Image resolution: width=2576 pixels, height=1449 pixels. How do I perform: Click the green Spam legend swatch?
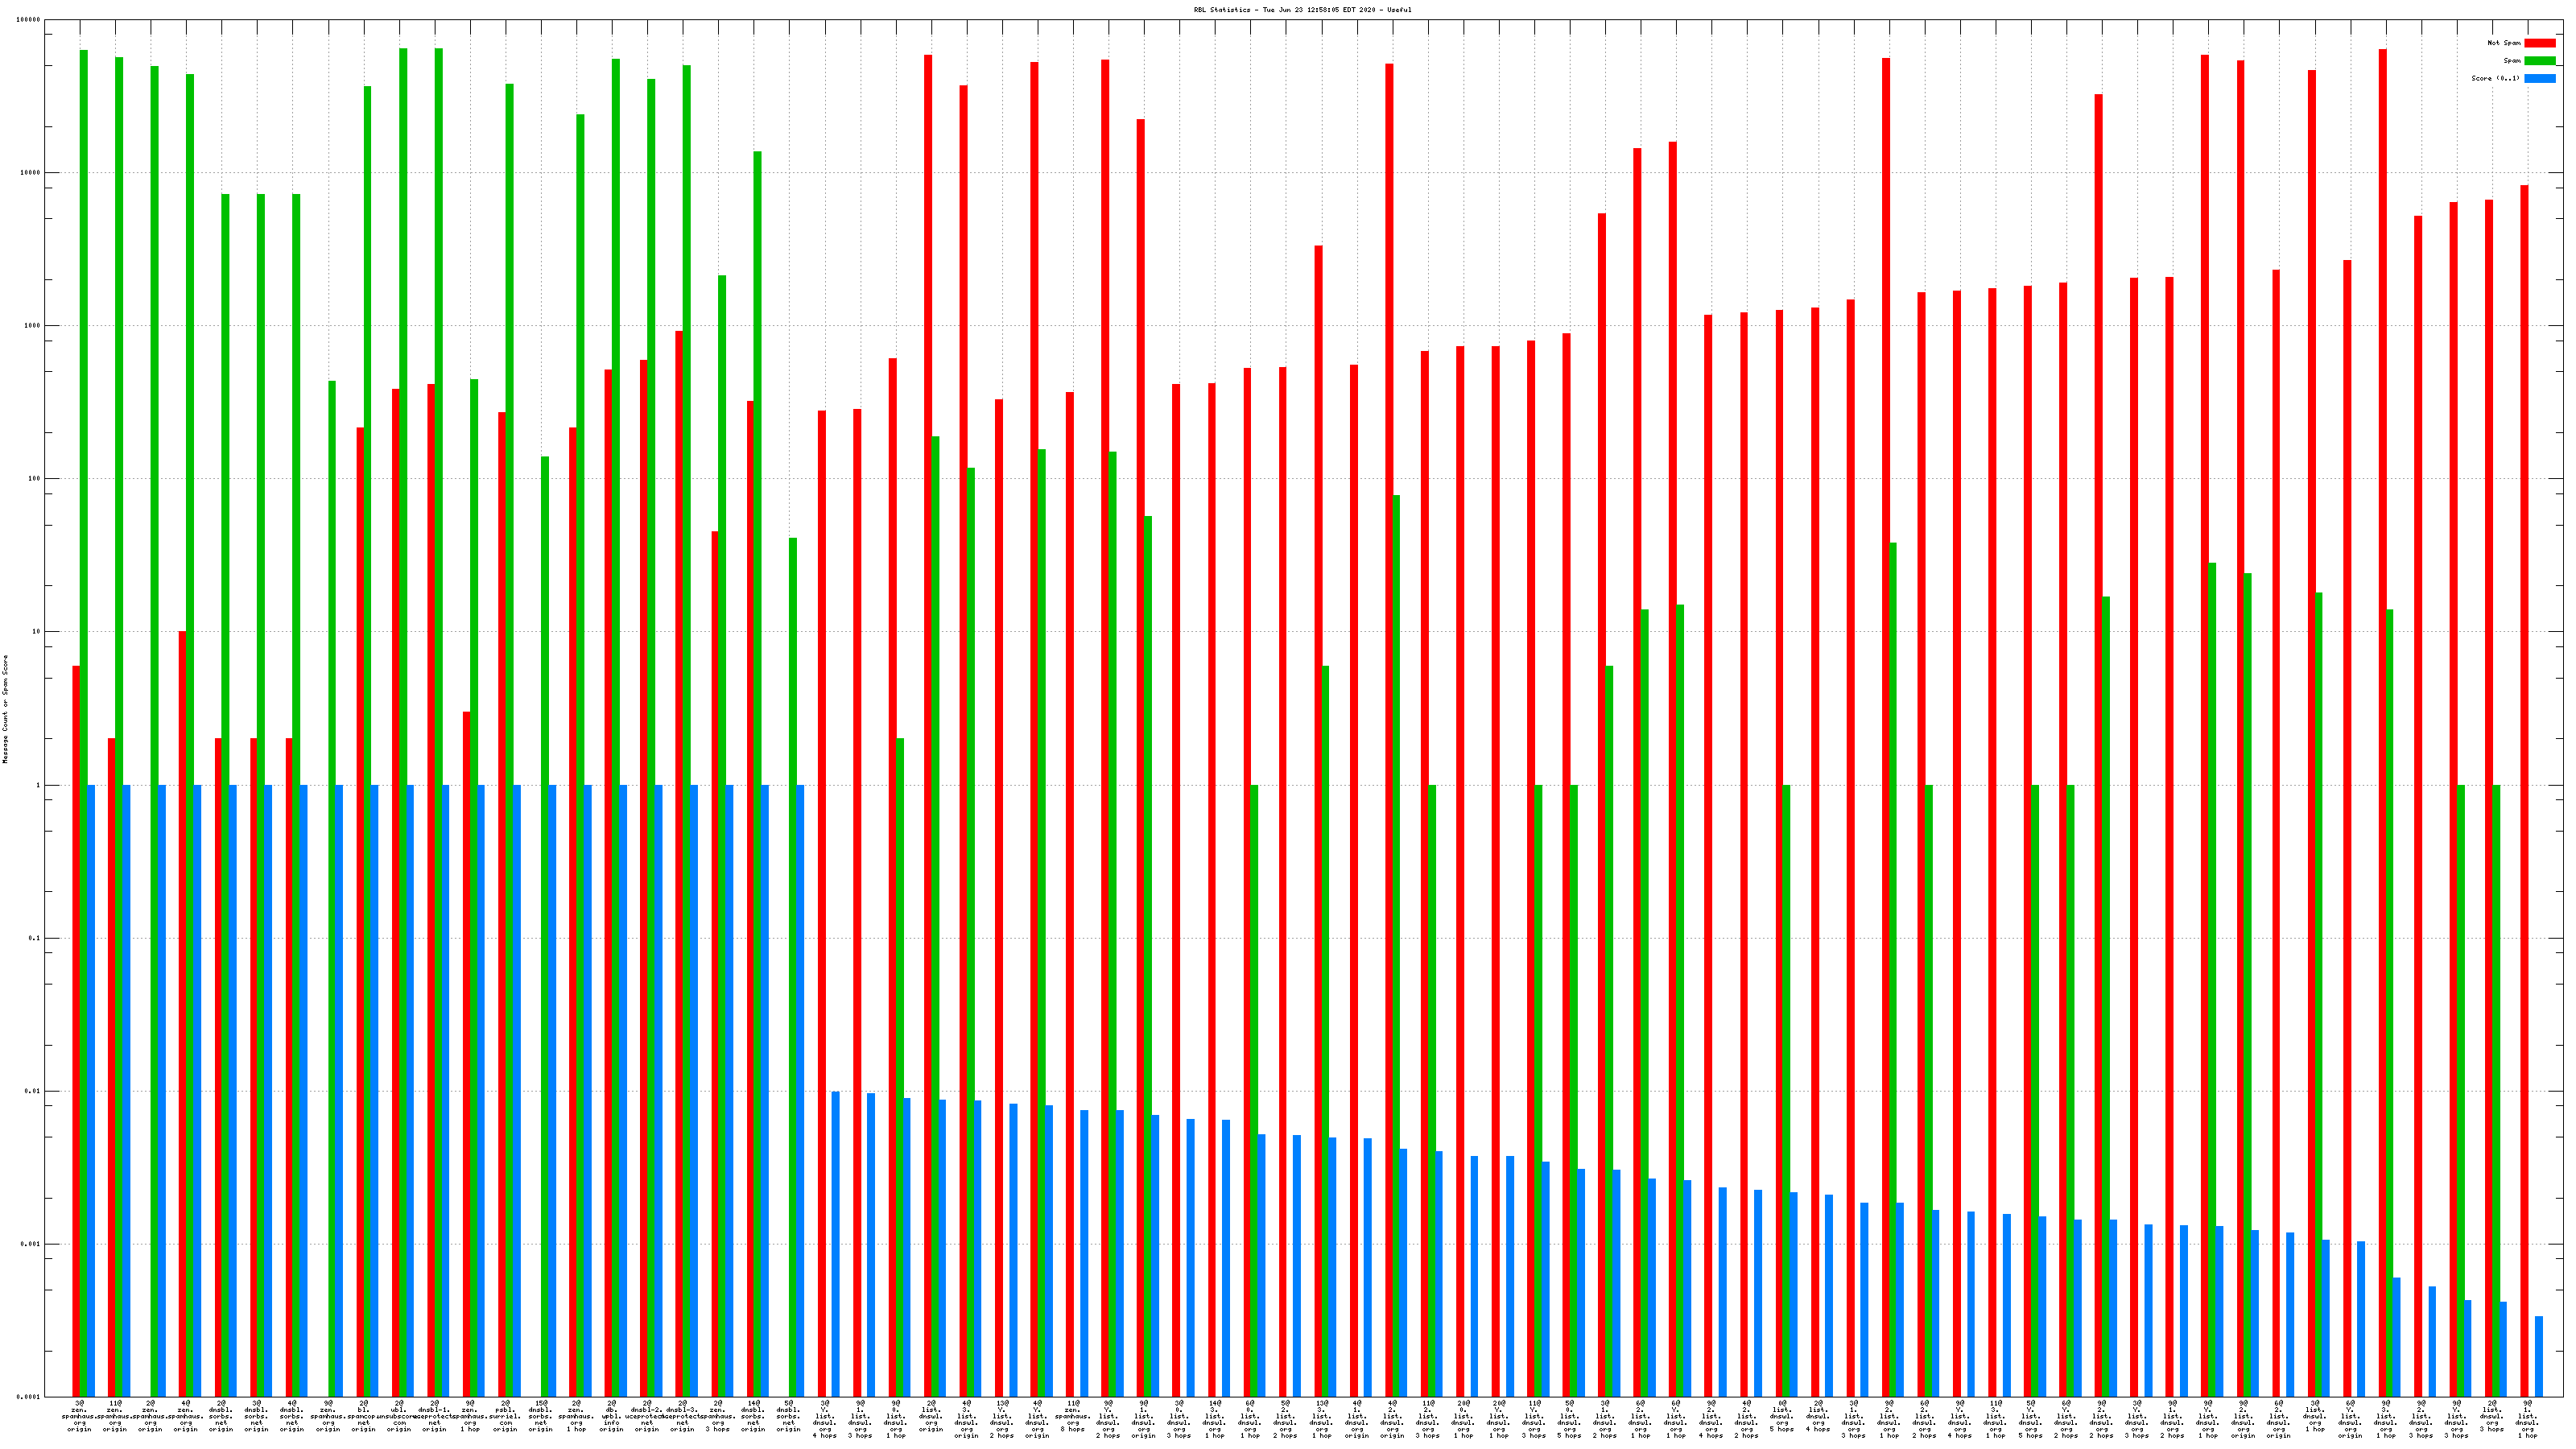pyautogui.click(x=2539, y=61)
